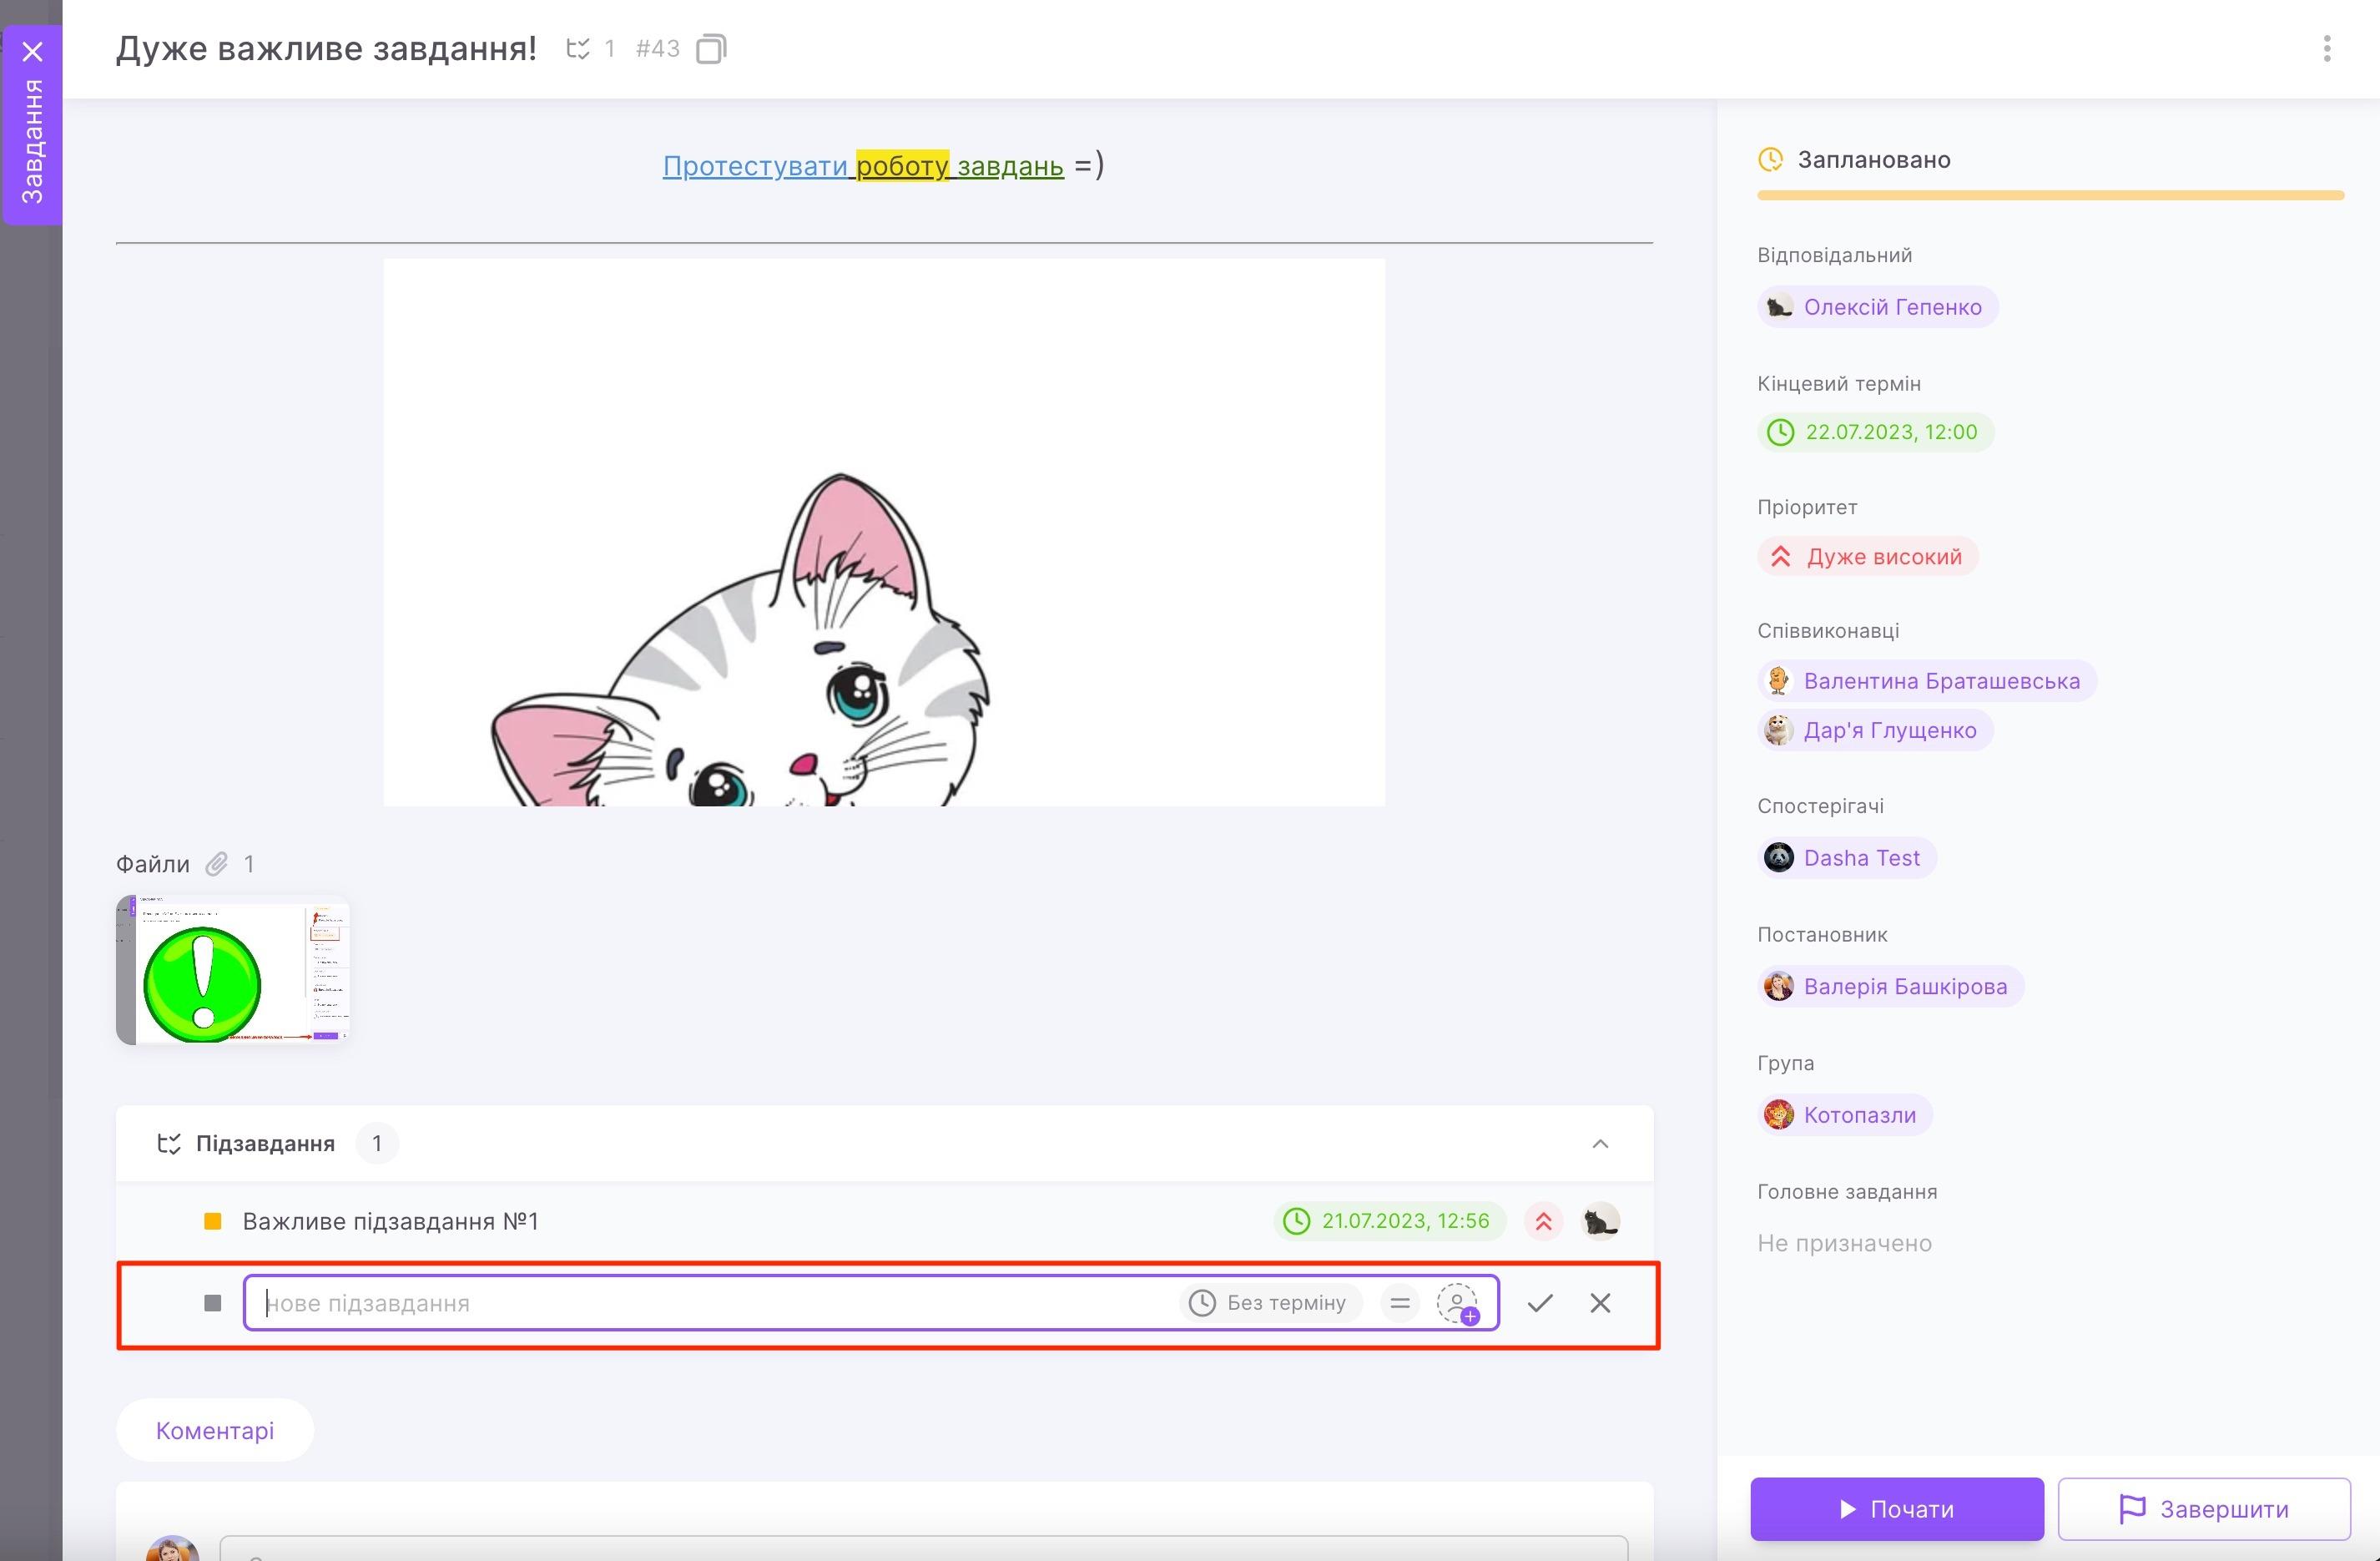Open the Дуже високий priority dropdown
The height and width of the screenshot is (1561, 2380).
pos(1867,557)
